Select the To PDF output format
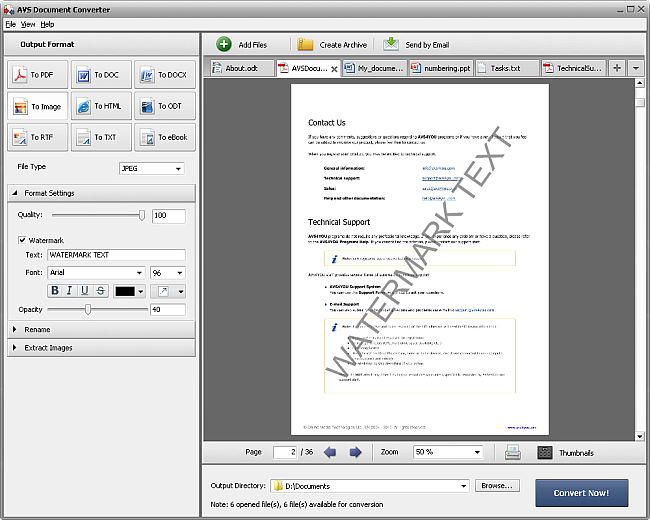This screenshot has height=520, width=650. (37, 75)
